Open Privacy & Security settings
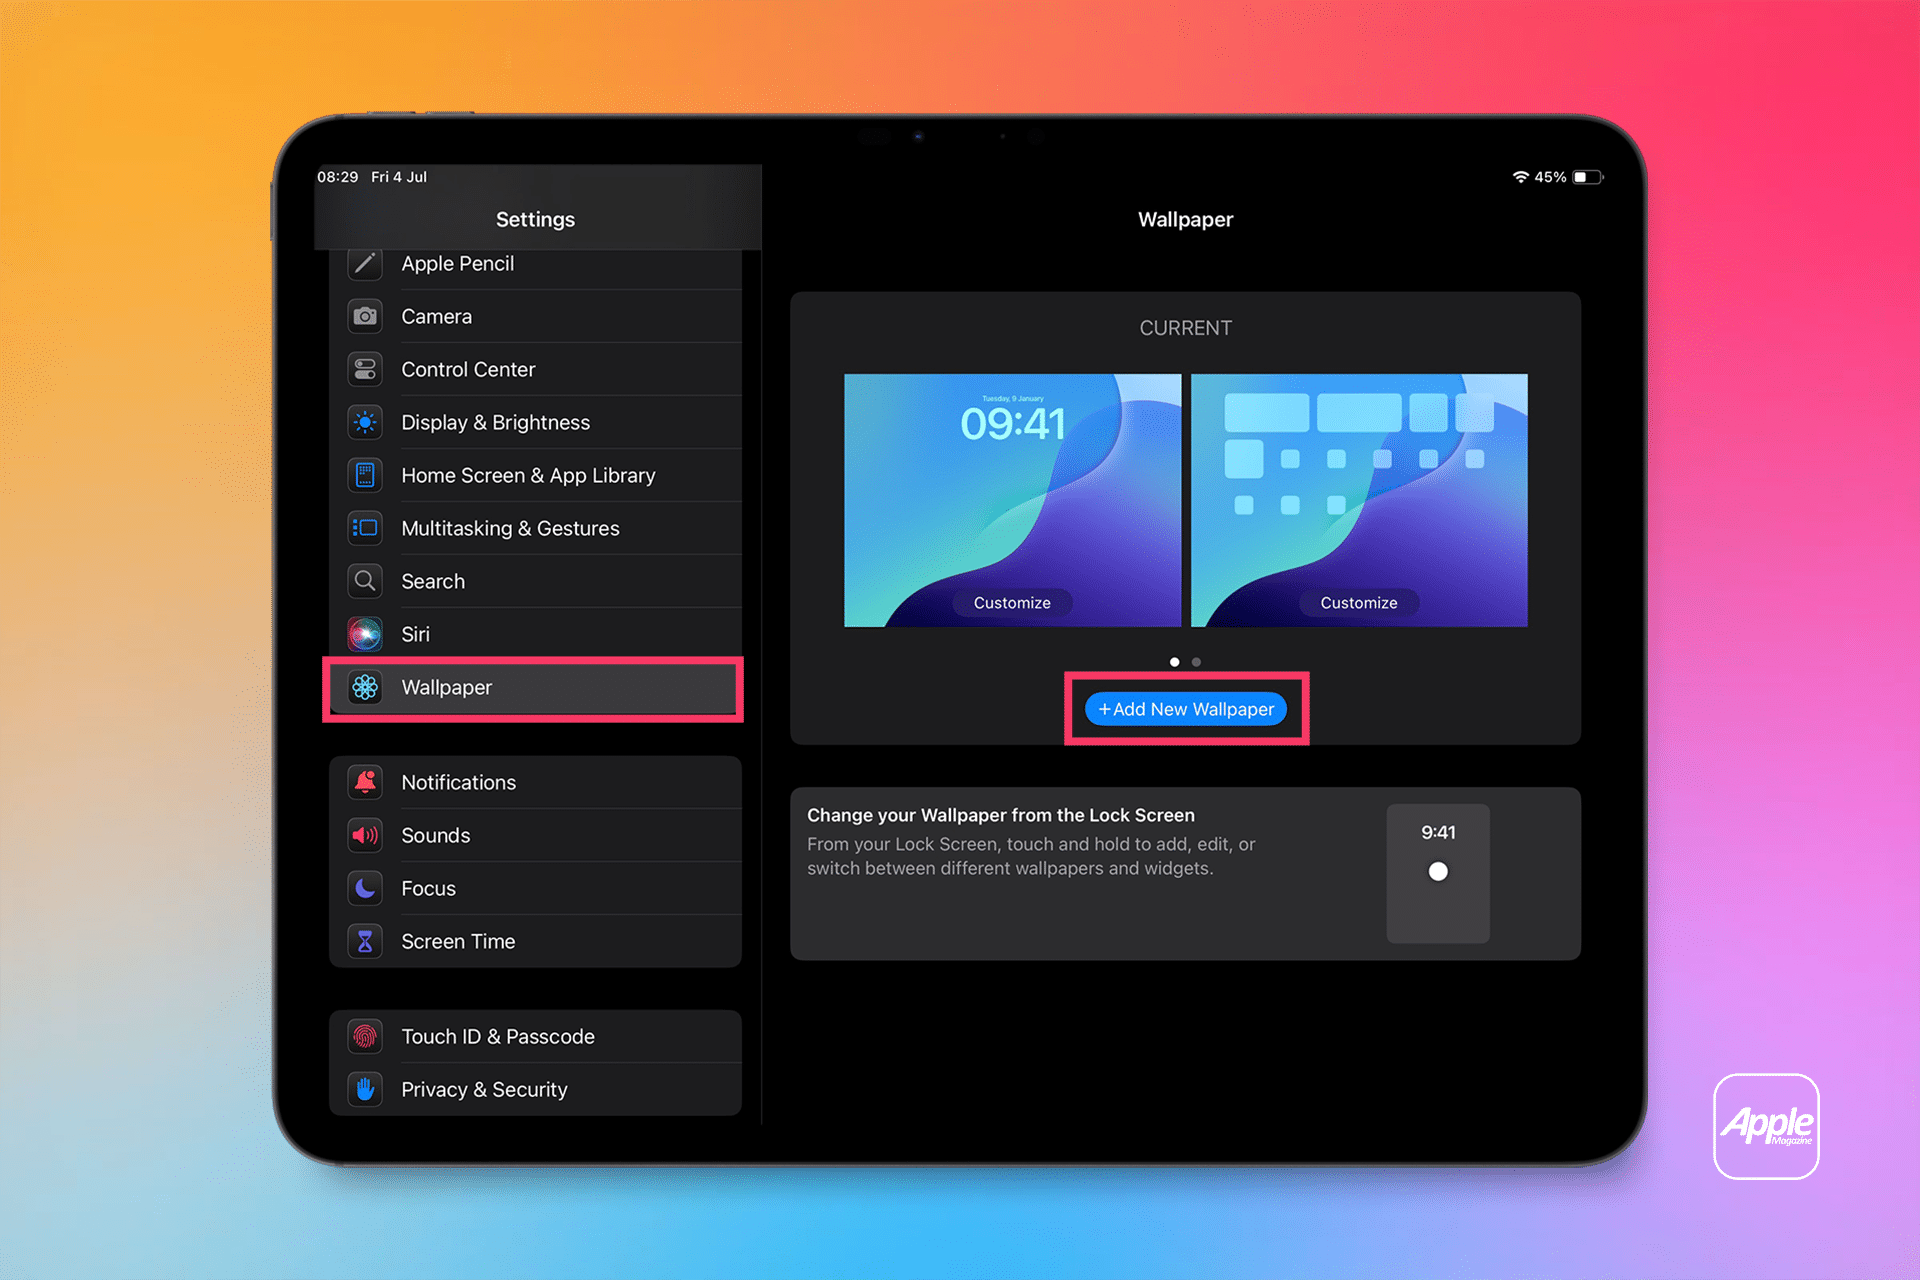Viewport: 1920px width, 1280px height. [535, 1089]
